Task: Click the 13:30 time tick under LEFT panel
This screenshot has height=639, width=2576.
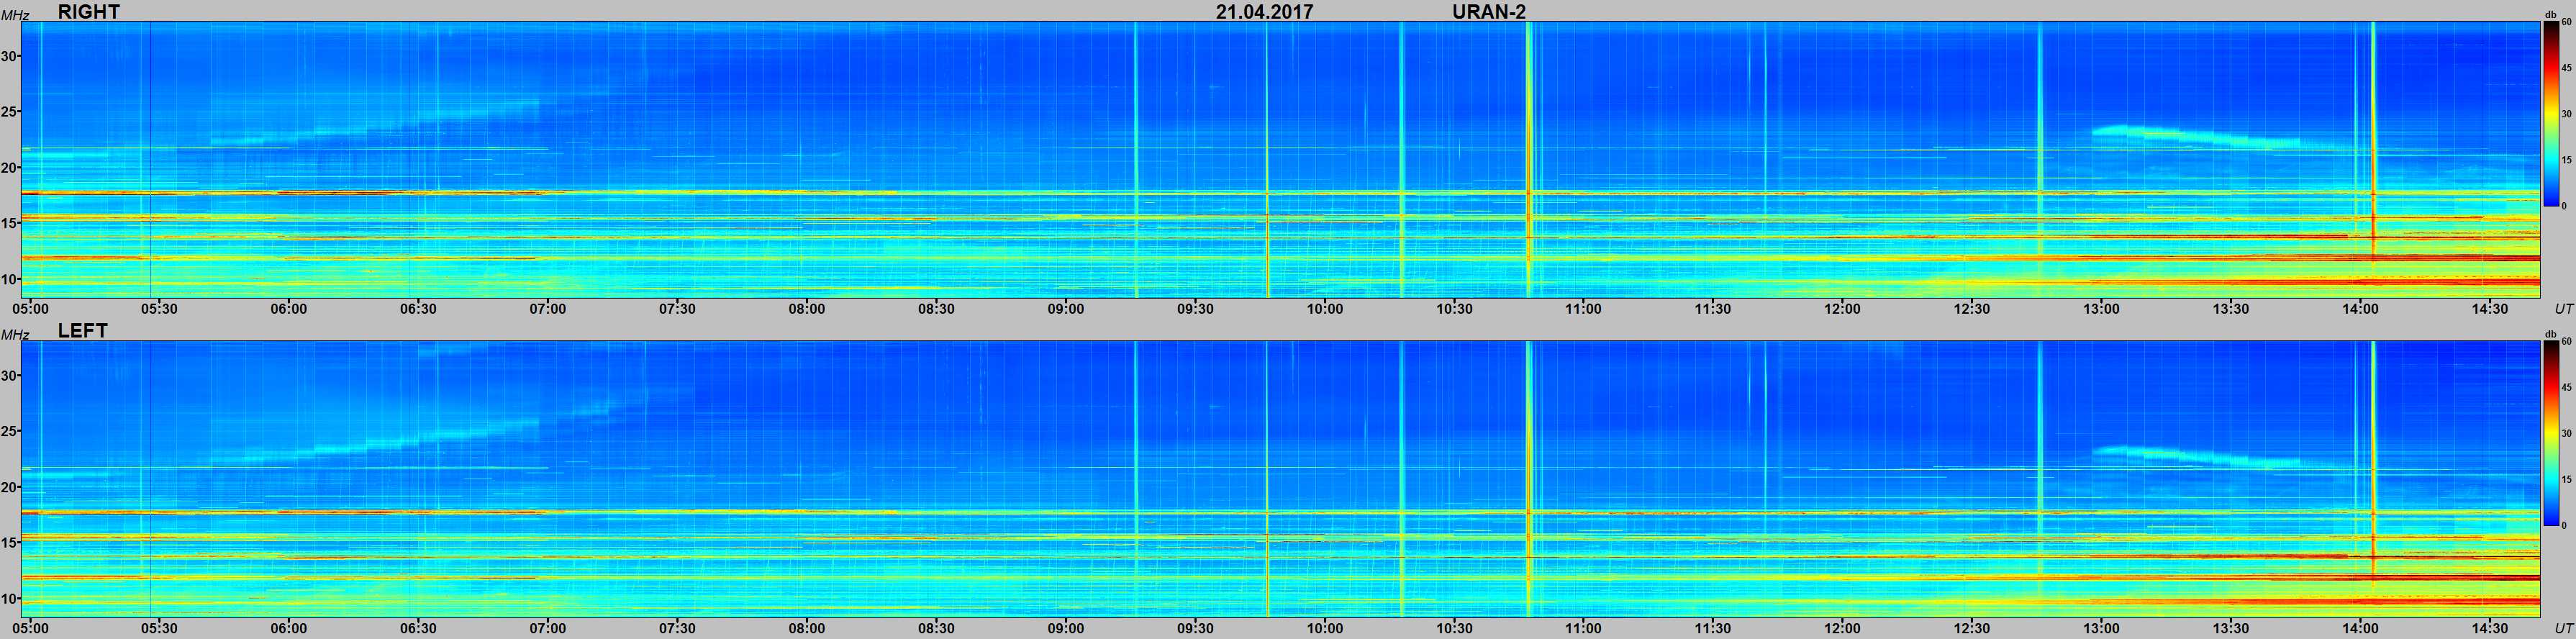Action: pos(2231,628)
